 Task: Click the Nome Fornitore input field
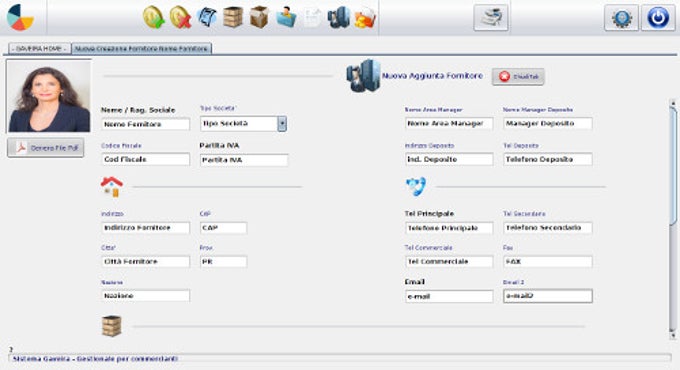tap(145, 124)
